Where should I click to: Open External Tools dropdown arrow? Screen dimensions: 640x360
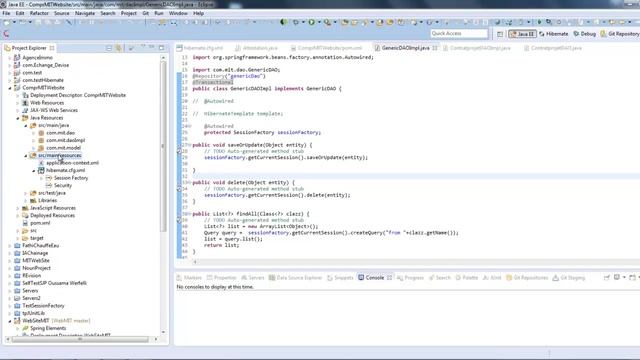[335, 22]
